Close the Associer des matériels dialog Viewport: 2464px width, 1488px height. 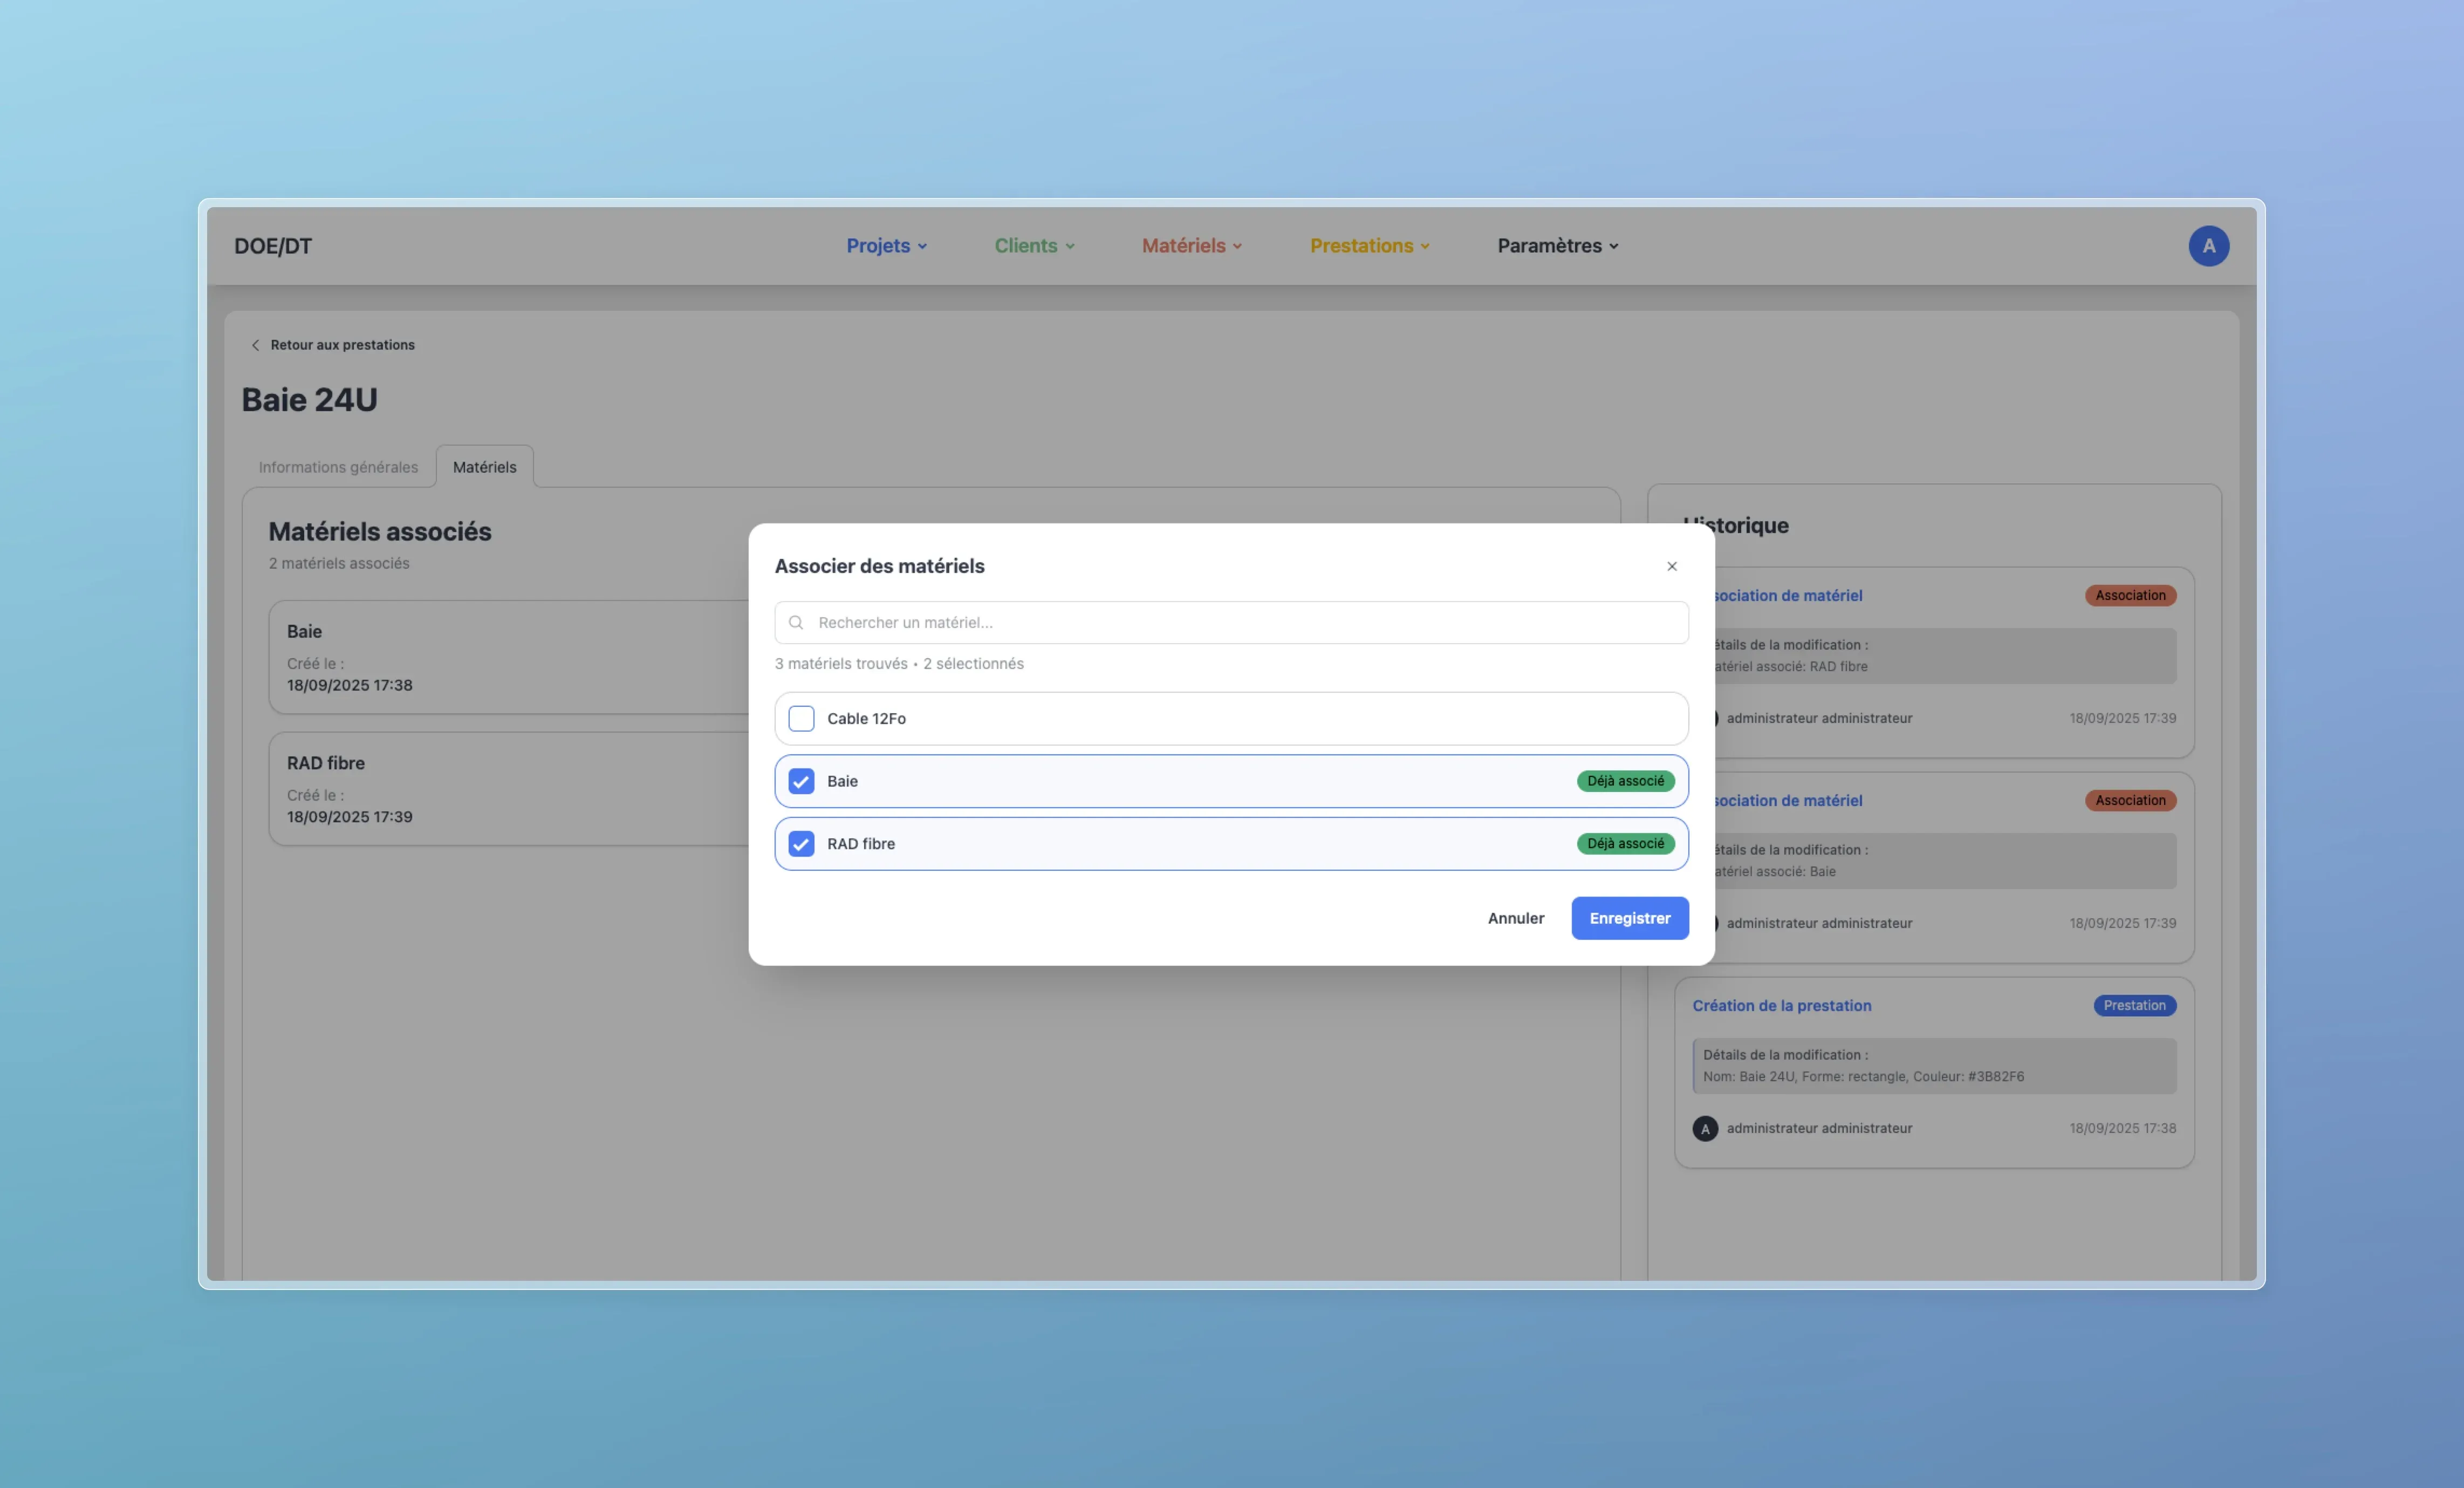click(x=1671, y=566)
